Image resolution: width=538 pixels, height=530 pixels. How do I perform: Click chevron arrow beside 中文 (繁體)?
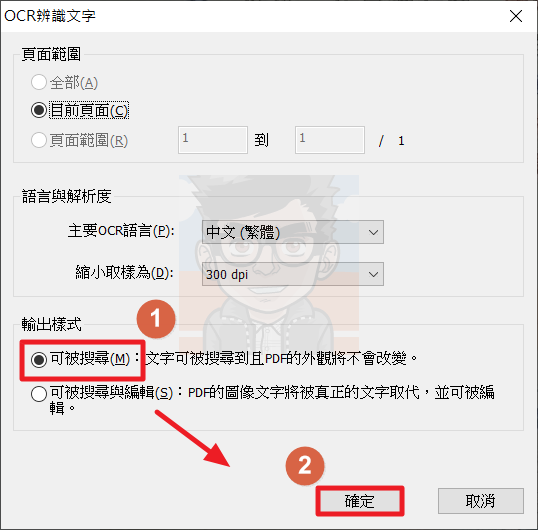point(373,232)
